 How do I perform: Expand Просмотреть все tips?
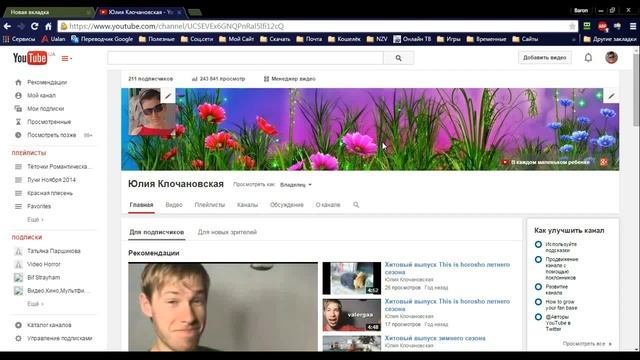pos(587,344)
